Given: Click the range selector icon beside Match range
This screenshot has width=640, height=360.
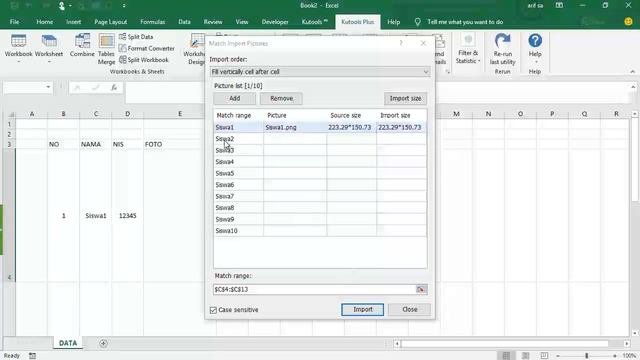Looking at the screenshot, I should [x=421, y=289].
